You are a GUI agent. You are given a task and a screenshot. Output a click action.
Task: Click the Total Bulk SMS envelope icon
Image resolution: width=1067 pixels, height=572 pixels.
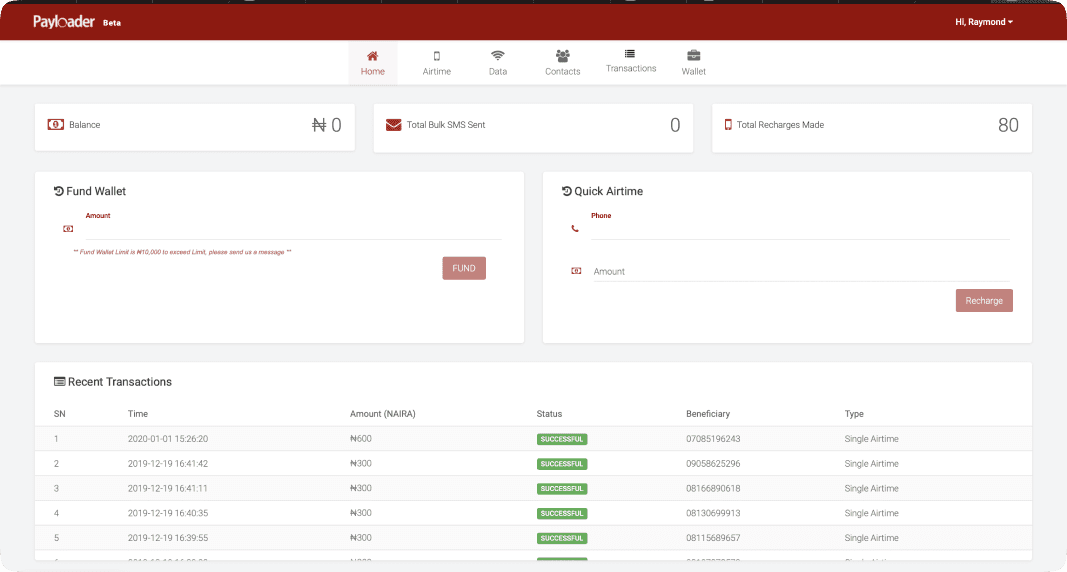tap(393, 125)
